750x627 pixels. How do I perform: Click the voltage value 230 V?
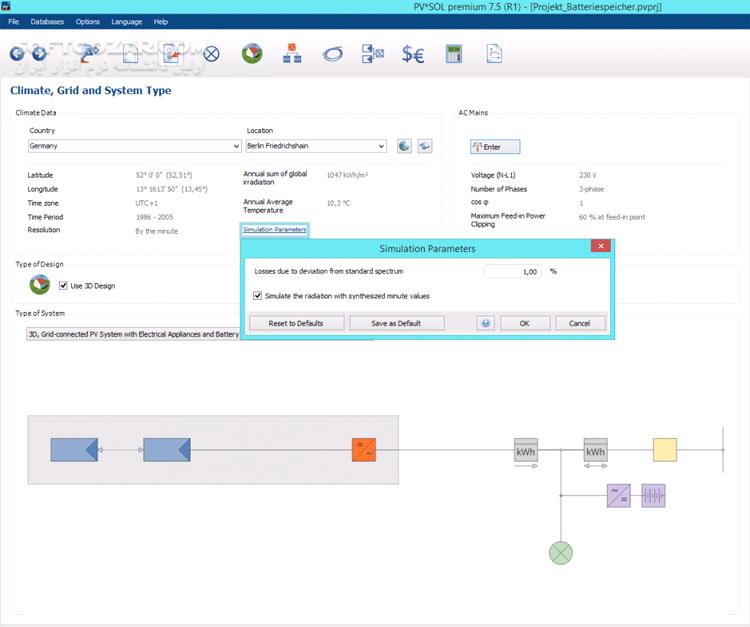click(x=587, y=175)
